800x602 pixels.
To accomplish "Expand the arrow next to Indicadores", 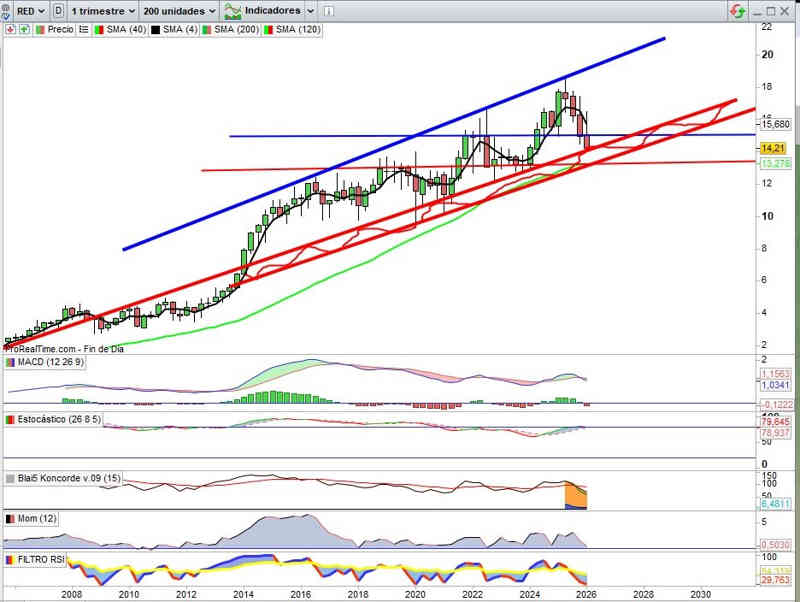I will (x=311, y=11).
